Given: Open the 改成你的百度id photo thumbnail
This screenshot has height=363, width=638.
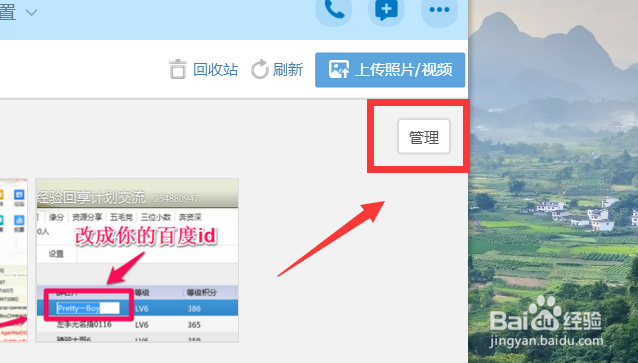Looking at the screenshot, I should click(x=137, y=260).
